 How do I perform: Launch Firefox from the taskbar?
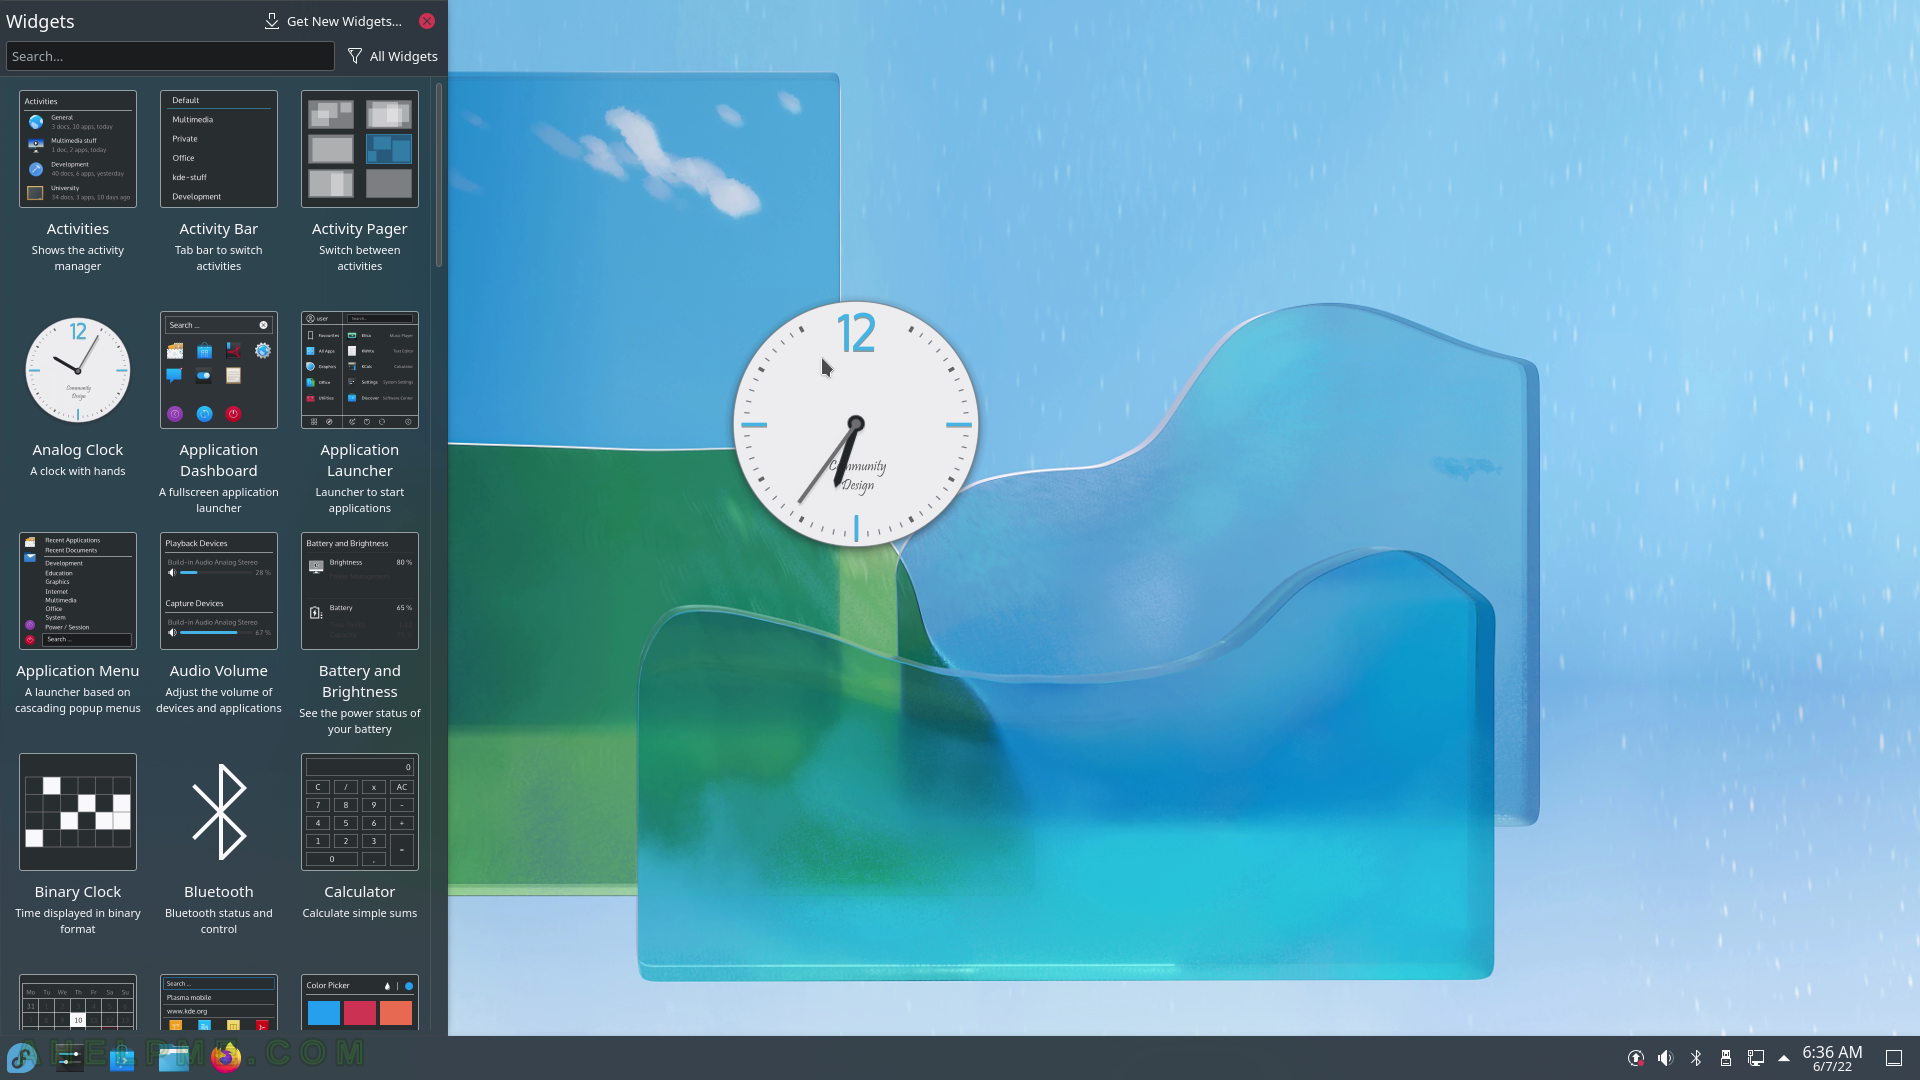(x=226, y=1058)
